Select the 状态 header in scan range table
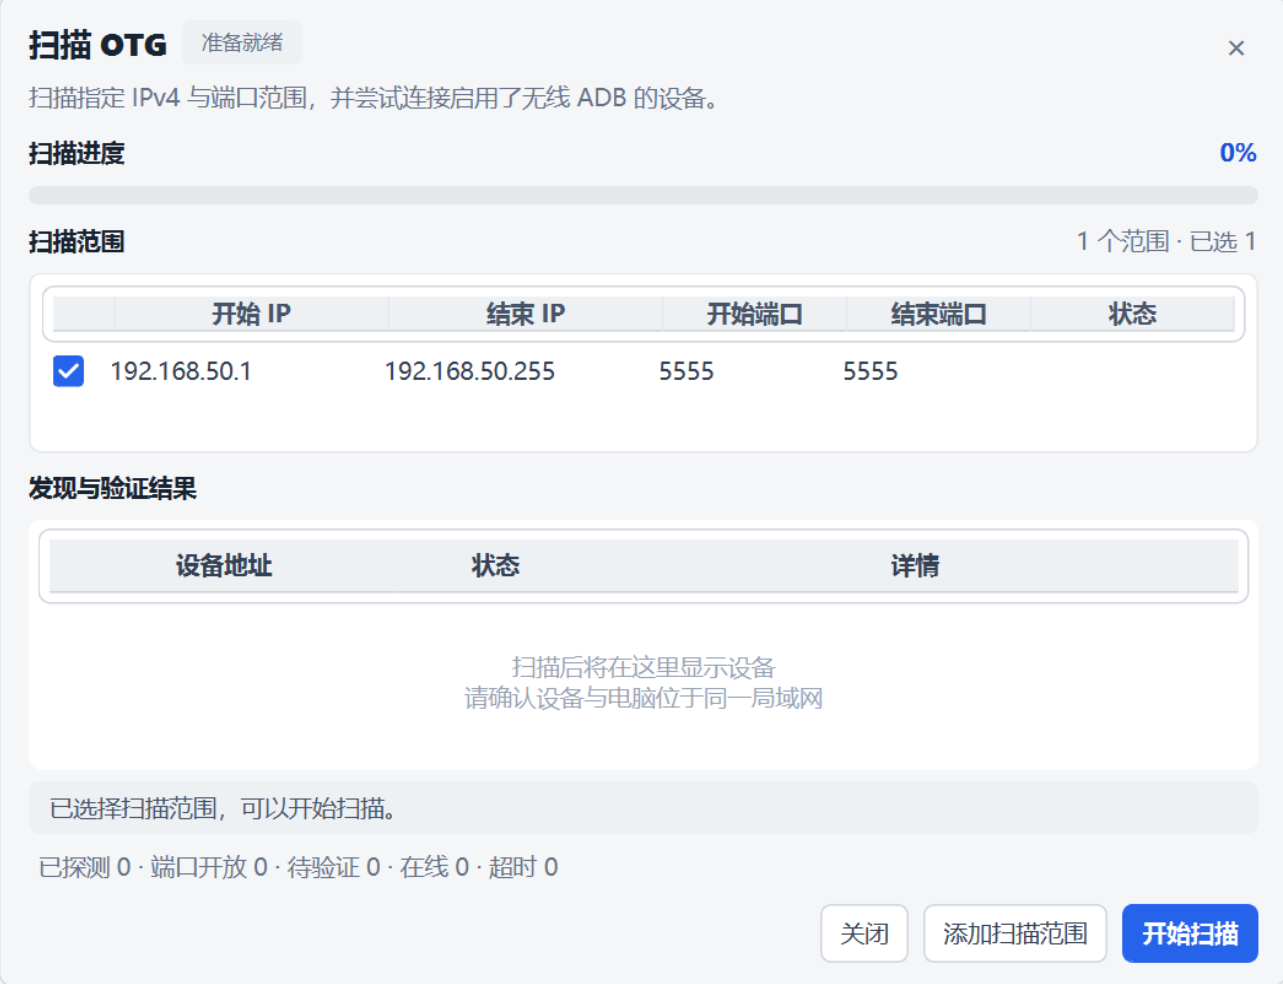Screen dimensions: 1283x984 [1133, 314]
